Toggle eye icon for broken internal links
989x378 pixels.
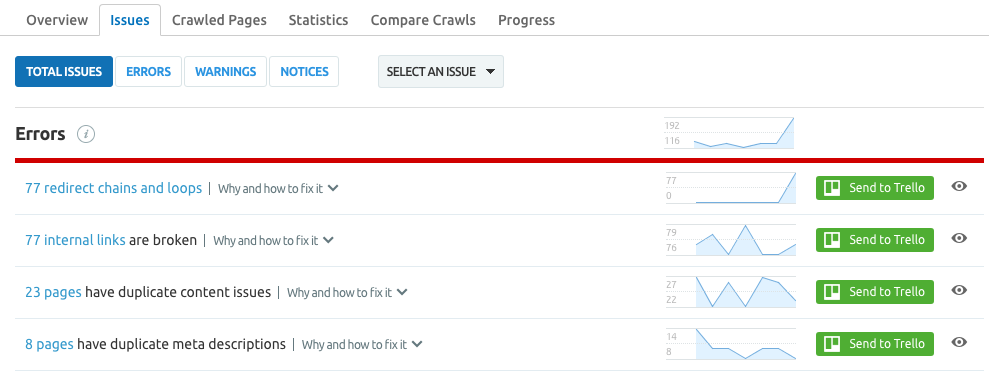pos(959,238)
